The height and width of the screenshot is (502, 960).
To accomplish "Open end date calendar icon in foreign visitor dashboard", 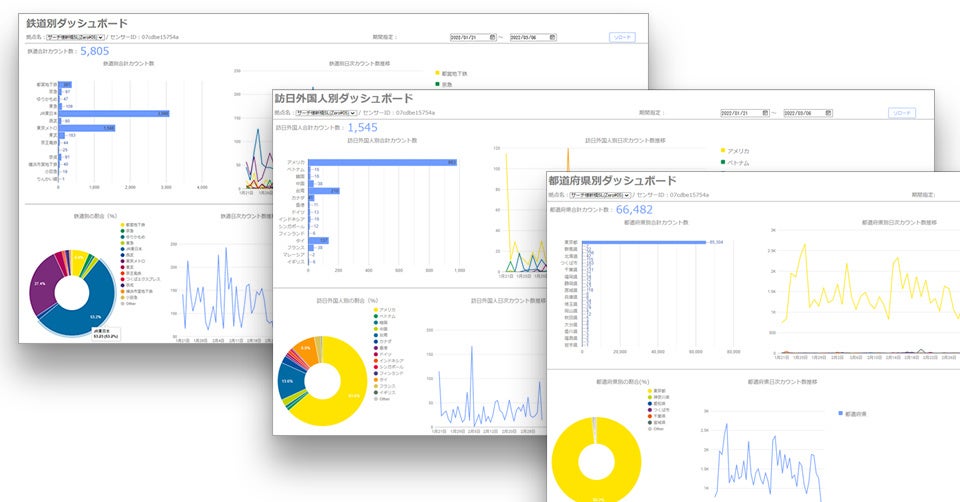I will [x=828, y=113].
